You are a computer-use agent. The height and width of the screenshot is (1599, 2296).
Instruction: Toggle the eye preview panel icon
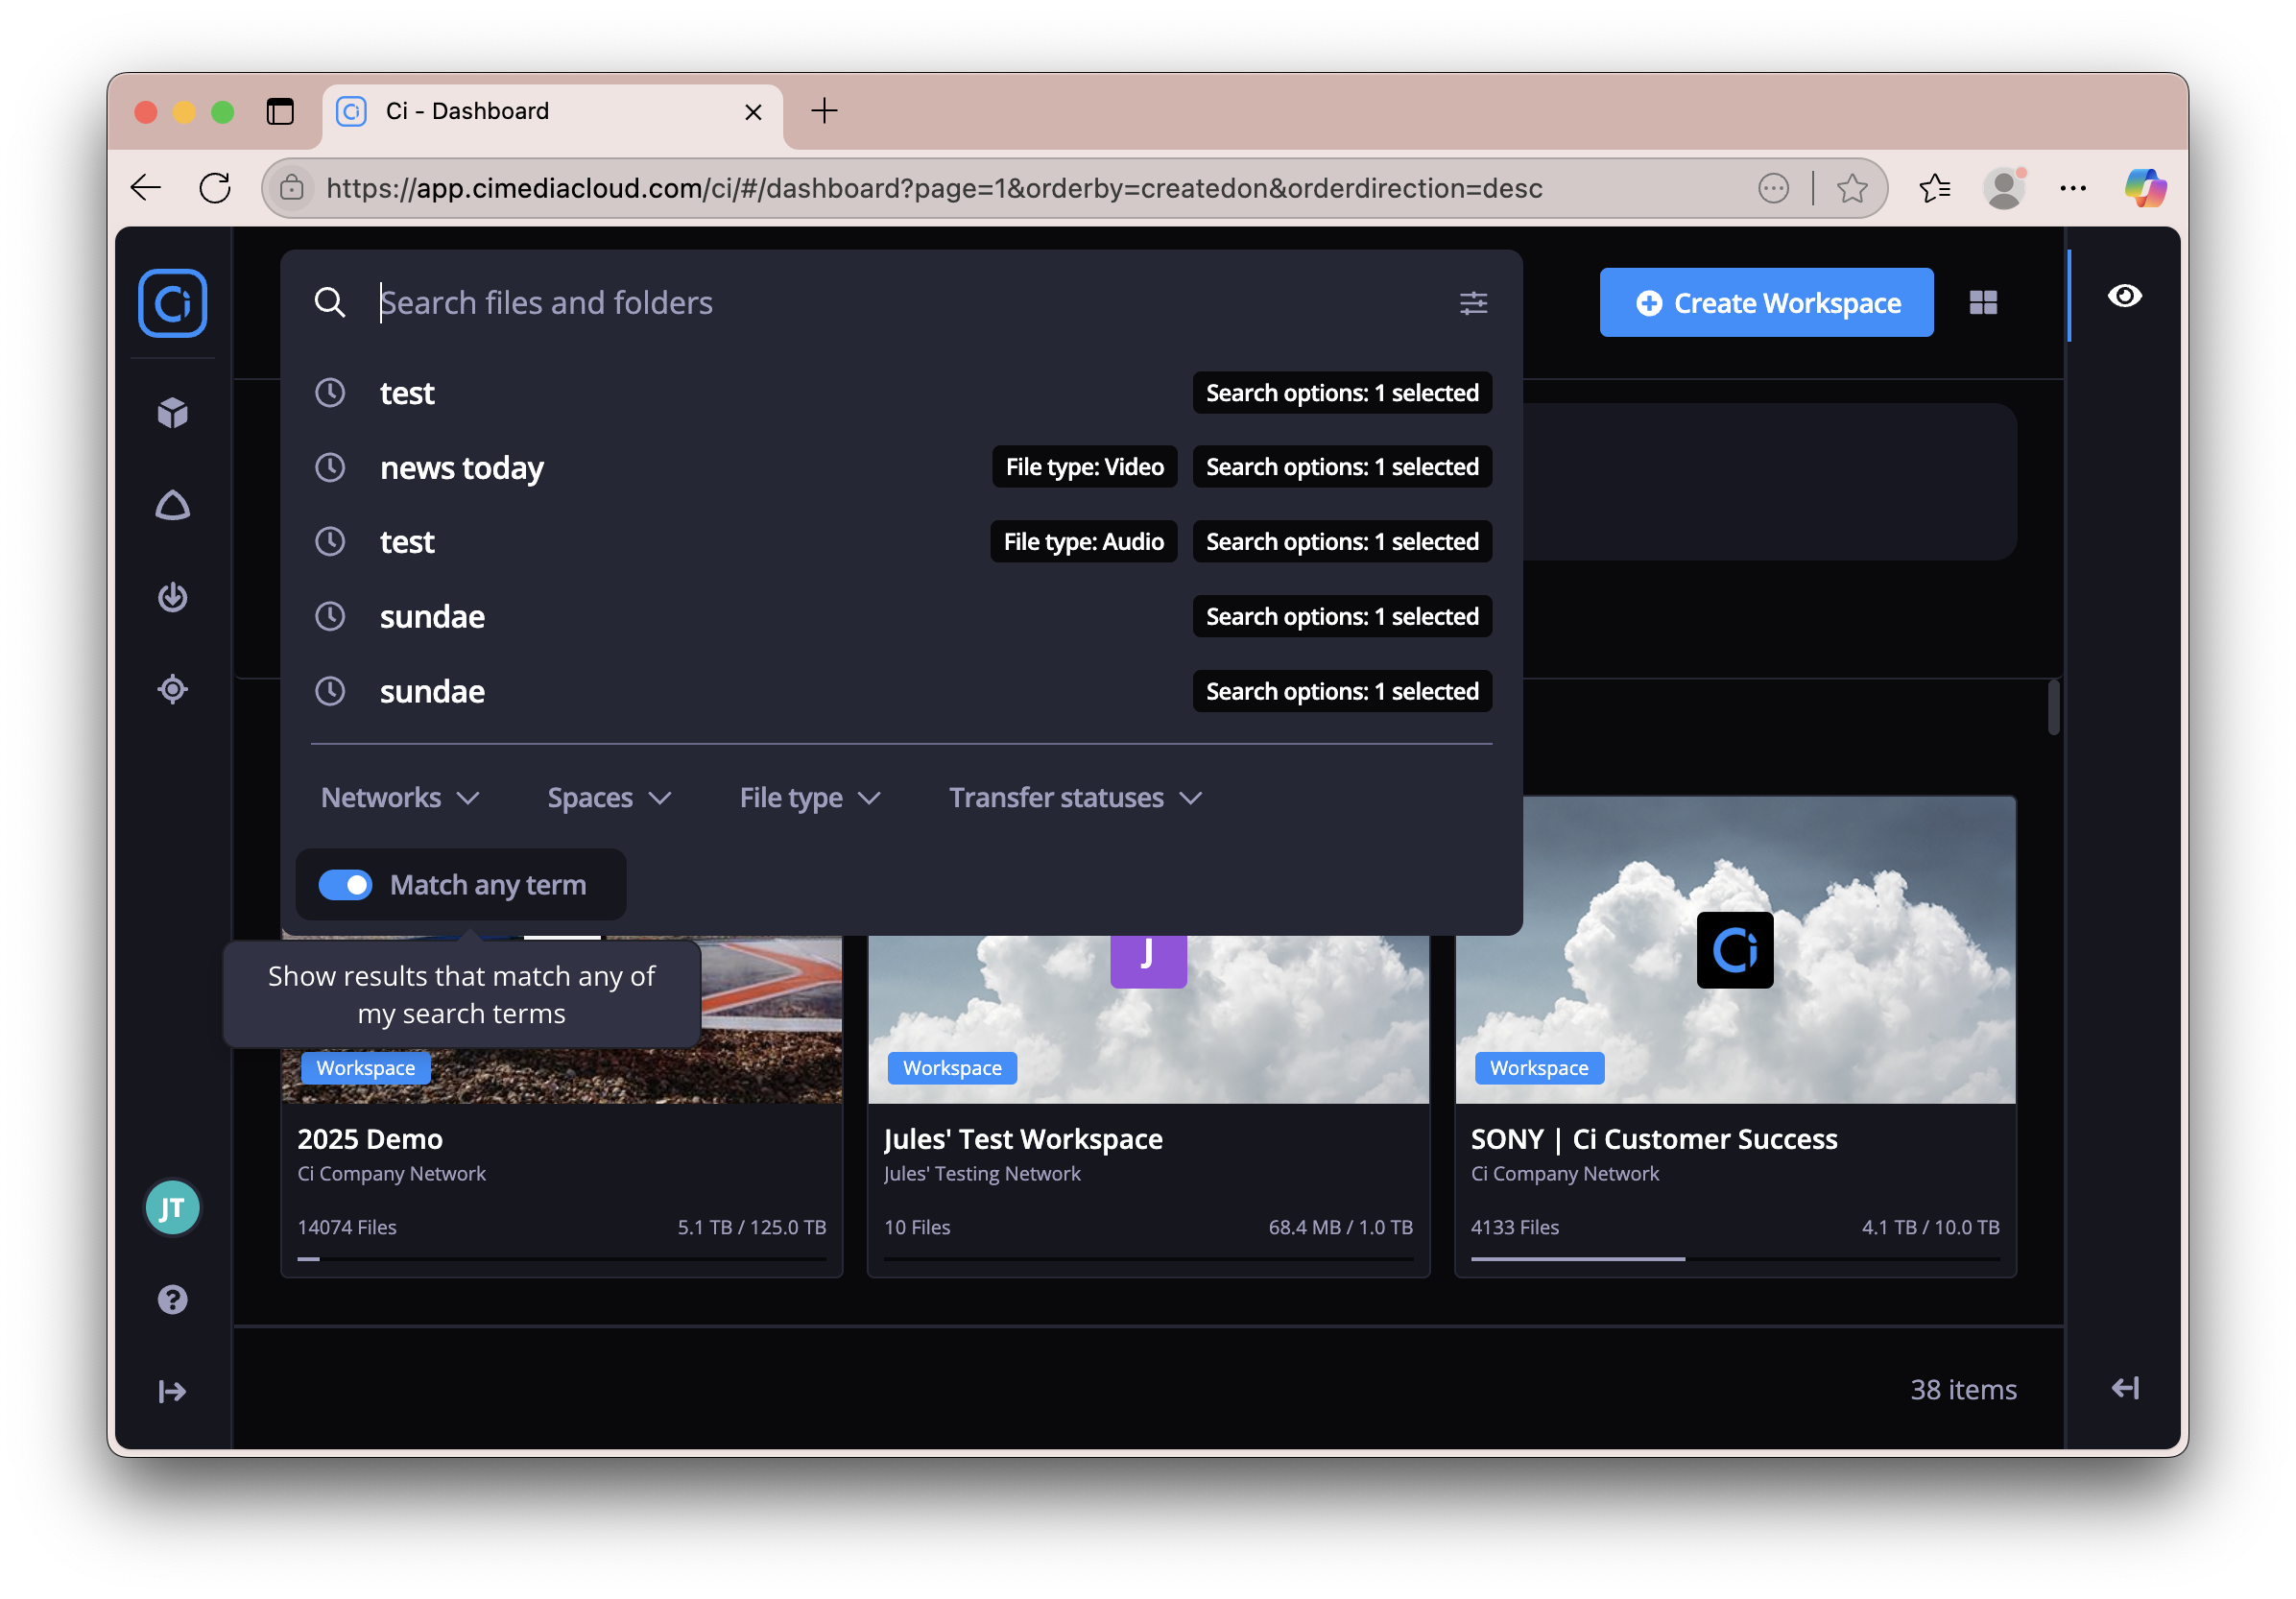[2125, 296]
